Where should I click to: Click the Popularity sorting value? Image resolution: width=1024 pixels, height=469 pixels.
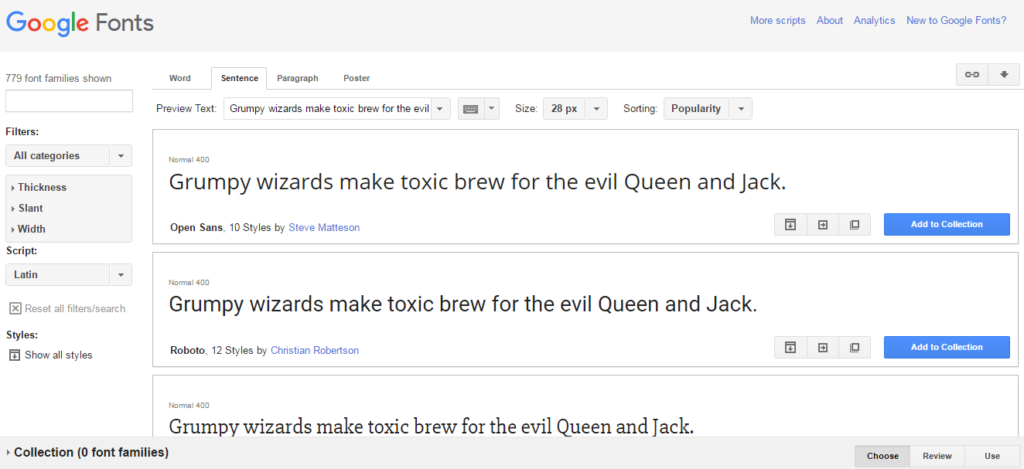pyautogui.click(x=696, y=109)
